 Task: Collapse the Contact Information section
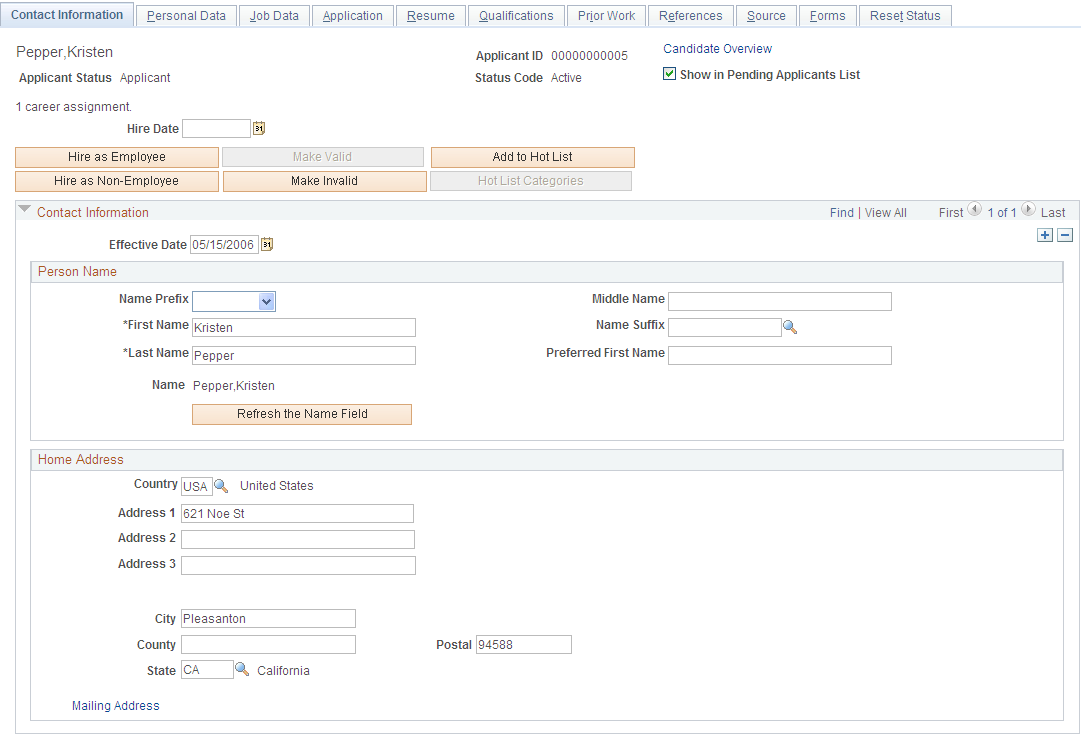(25, 209)
